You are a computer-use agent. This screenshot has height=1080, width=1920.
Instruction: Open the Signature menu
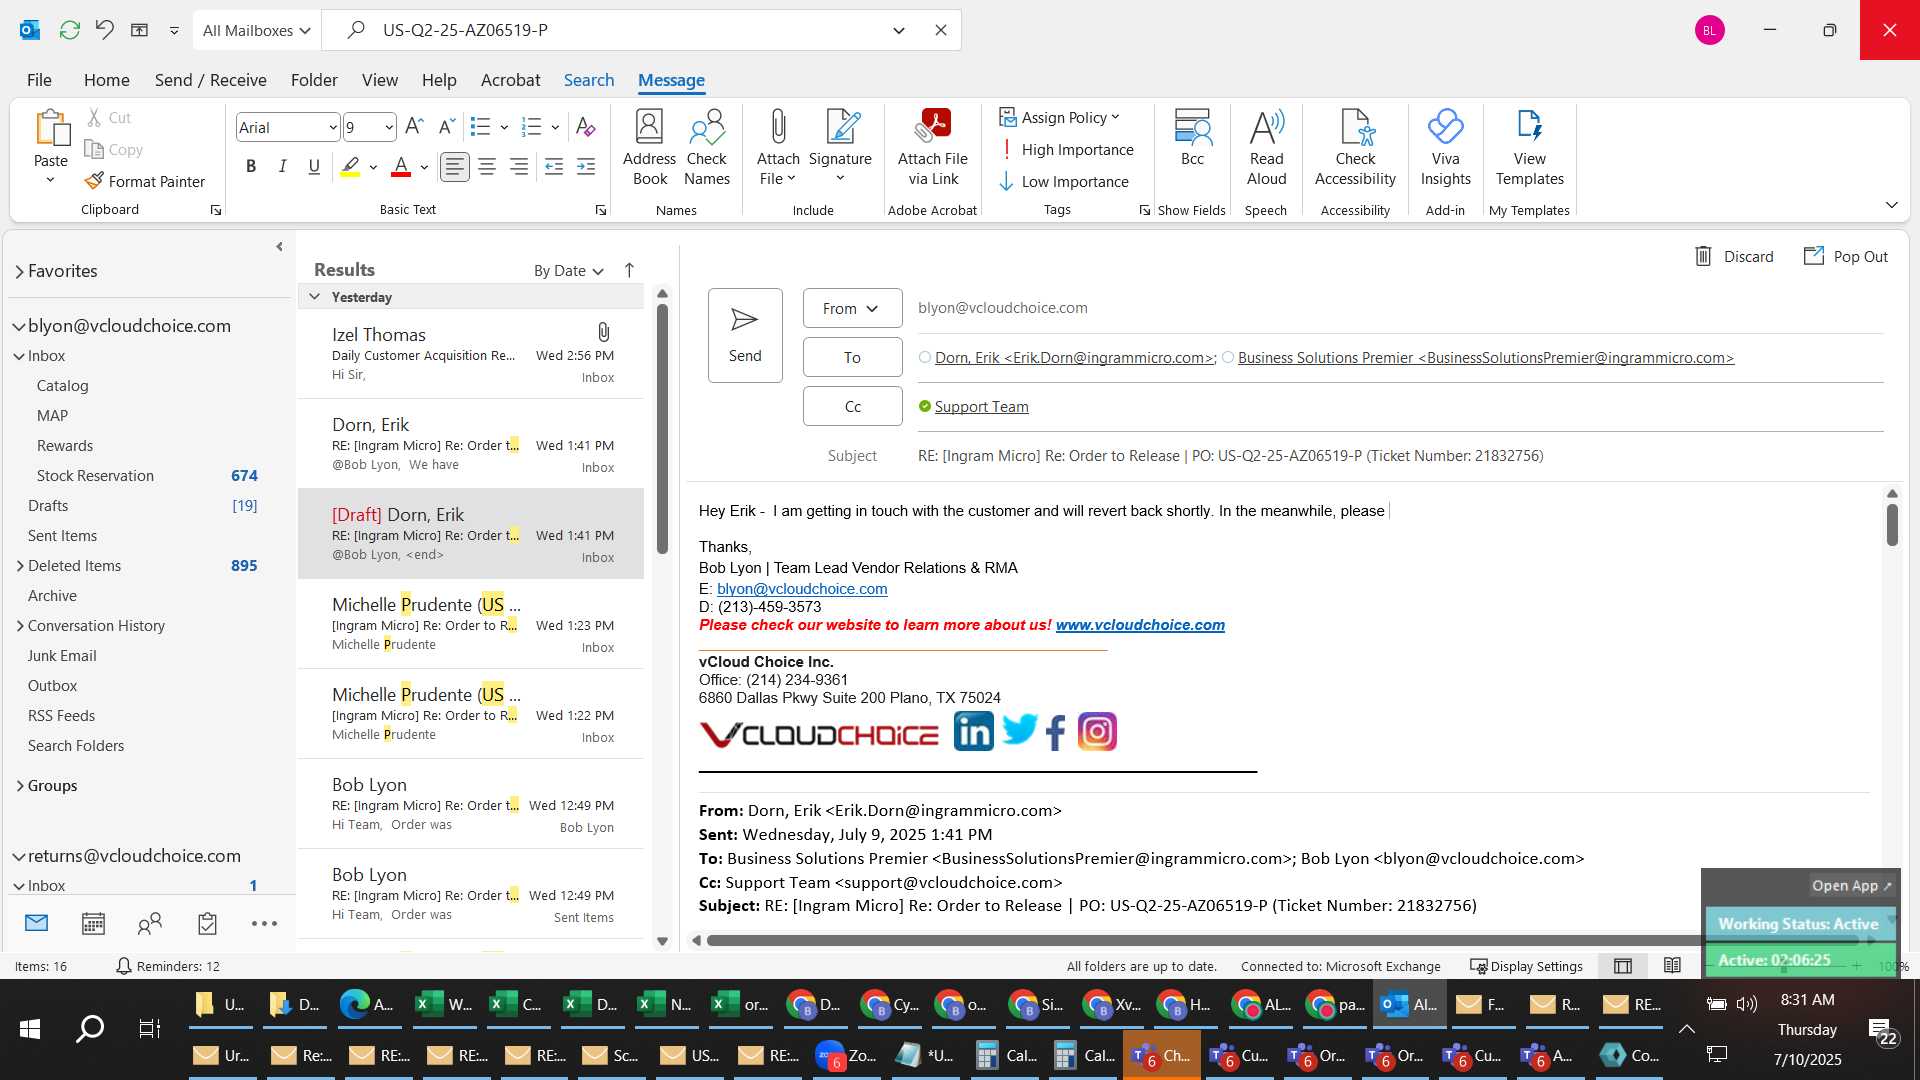pos(840,148)
